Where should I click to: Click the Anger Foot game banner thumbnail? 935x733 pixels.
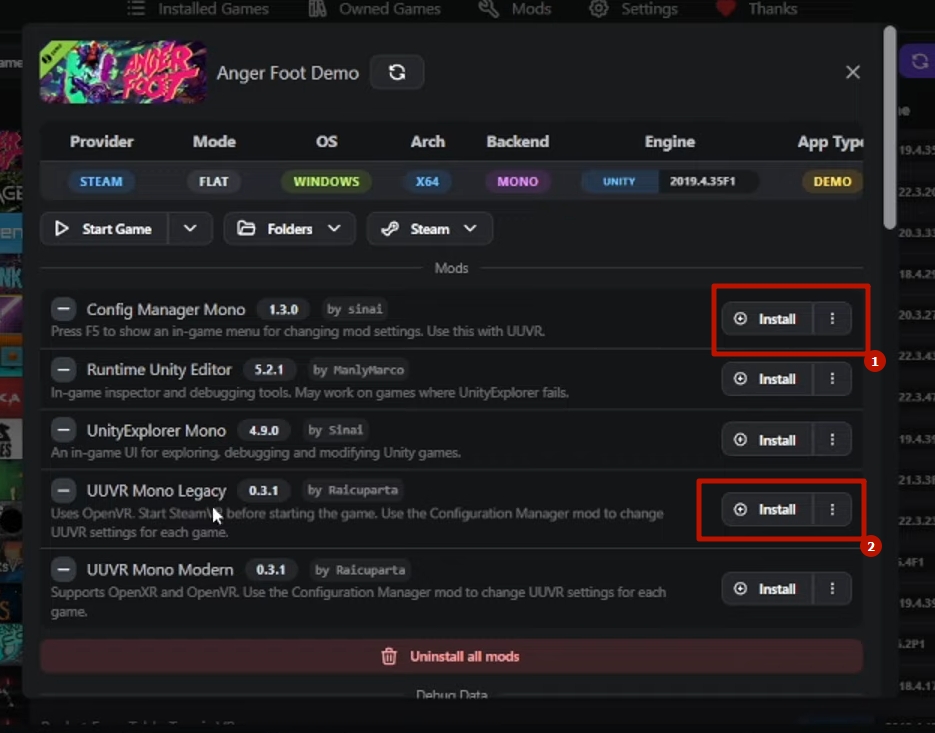[123, 72]
